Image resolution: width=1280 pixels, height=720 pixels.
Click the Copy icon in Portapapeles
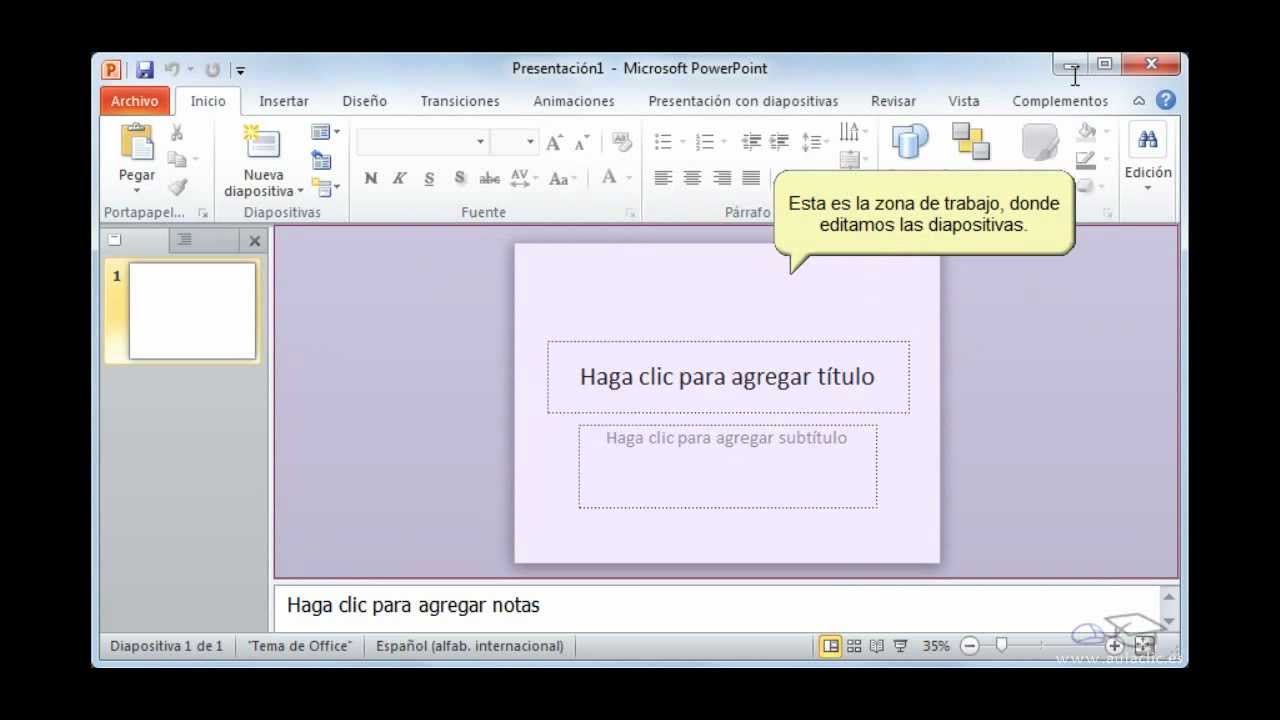(x=177, y=159)
